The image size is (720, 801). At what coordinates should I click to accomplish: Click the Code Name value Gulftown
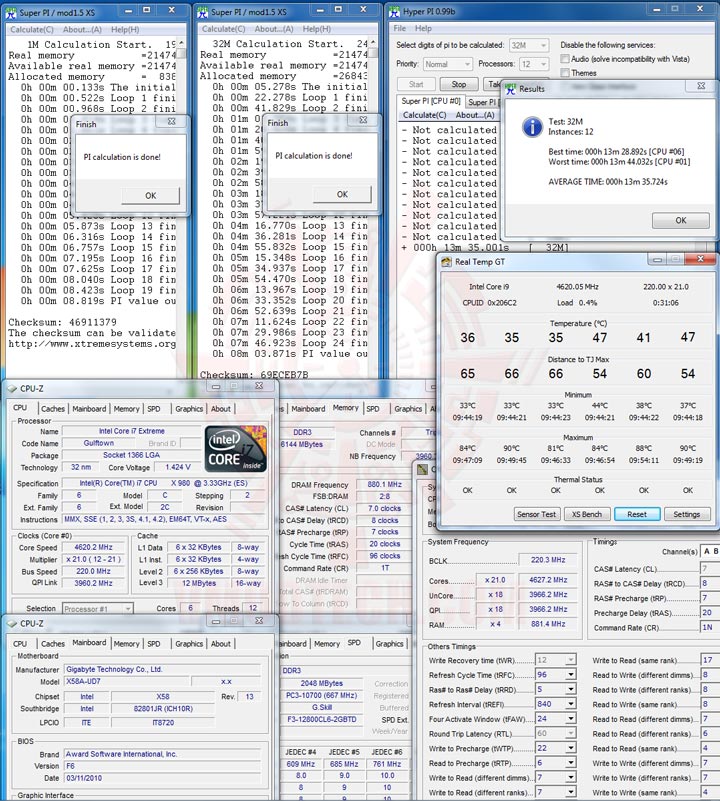pyautogui.click(x=99, y=443)
